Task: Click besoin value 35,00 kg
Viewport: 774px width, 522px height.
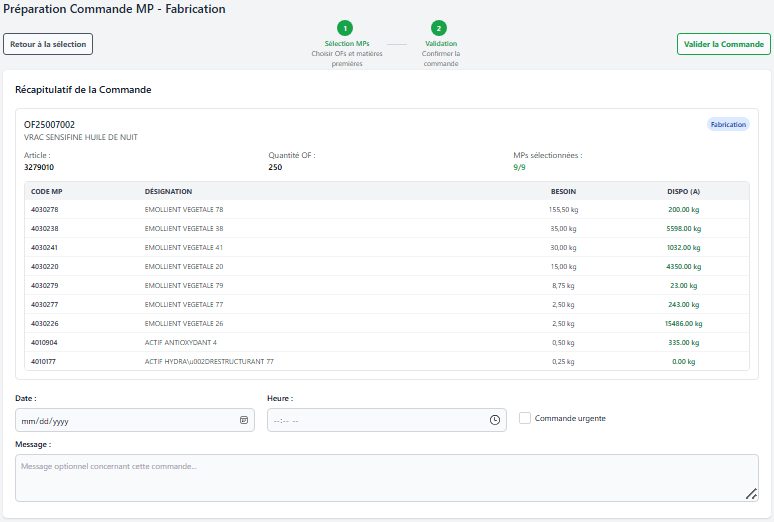Action: click(563, 229)
